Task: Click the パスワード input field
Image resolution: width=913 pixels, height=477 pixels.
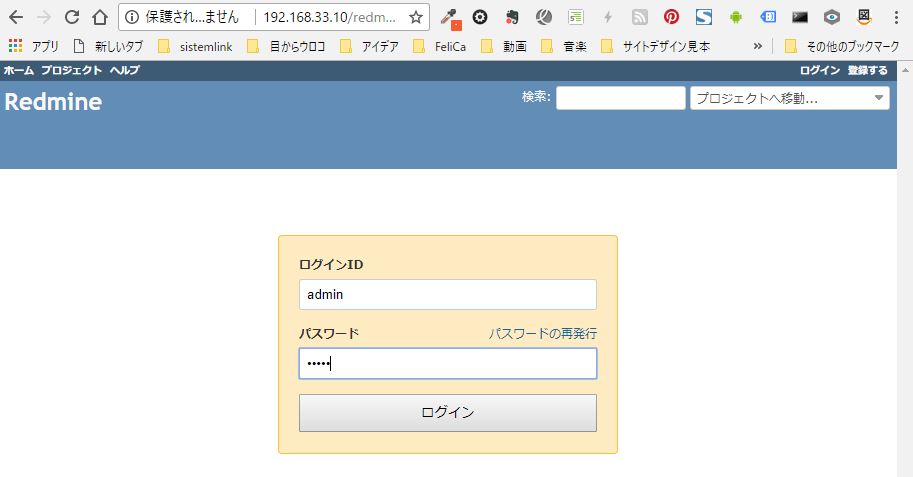Action: 448,363
